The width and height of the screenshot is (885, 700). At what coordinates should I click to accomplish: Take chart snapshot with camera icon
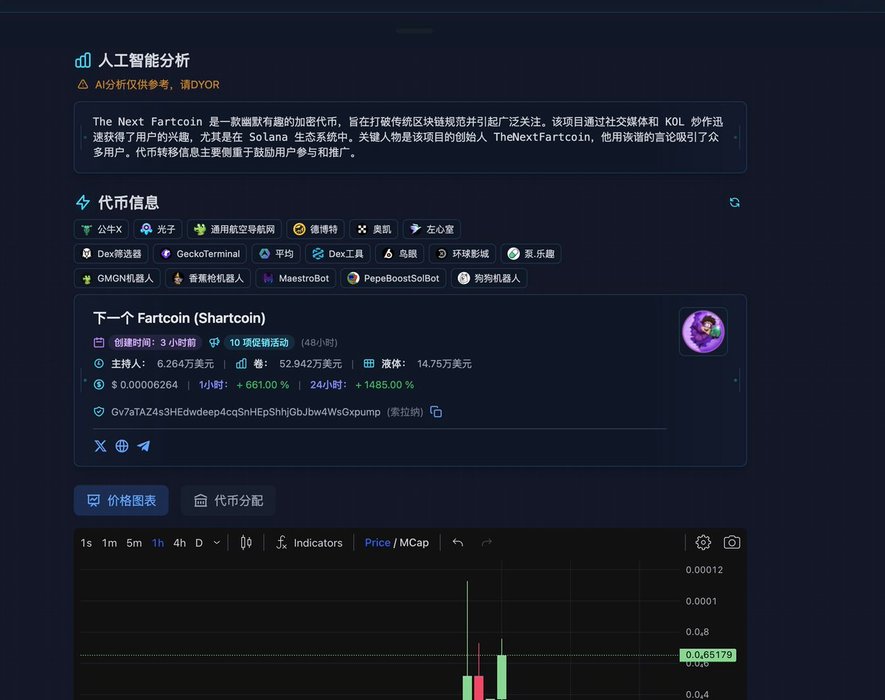(732, 542)
